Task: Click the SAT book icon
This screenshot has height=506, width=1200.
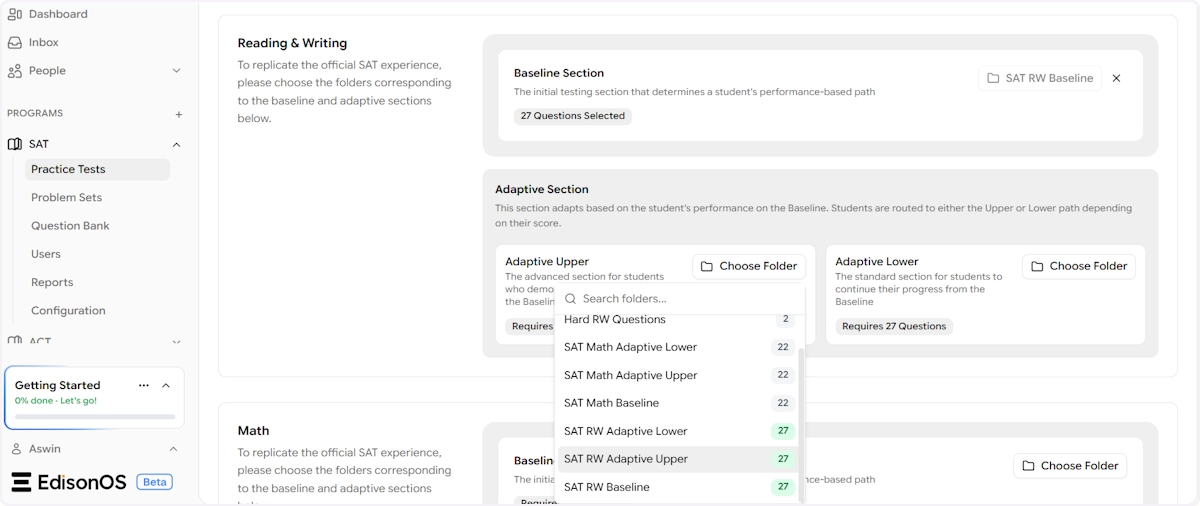Action: [x=15, y=144]
